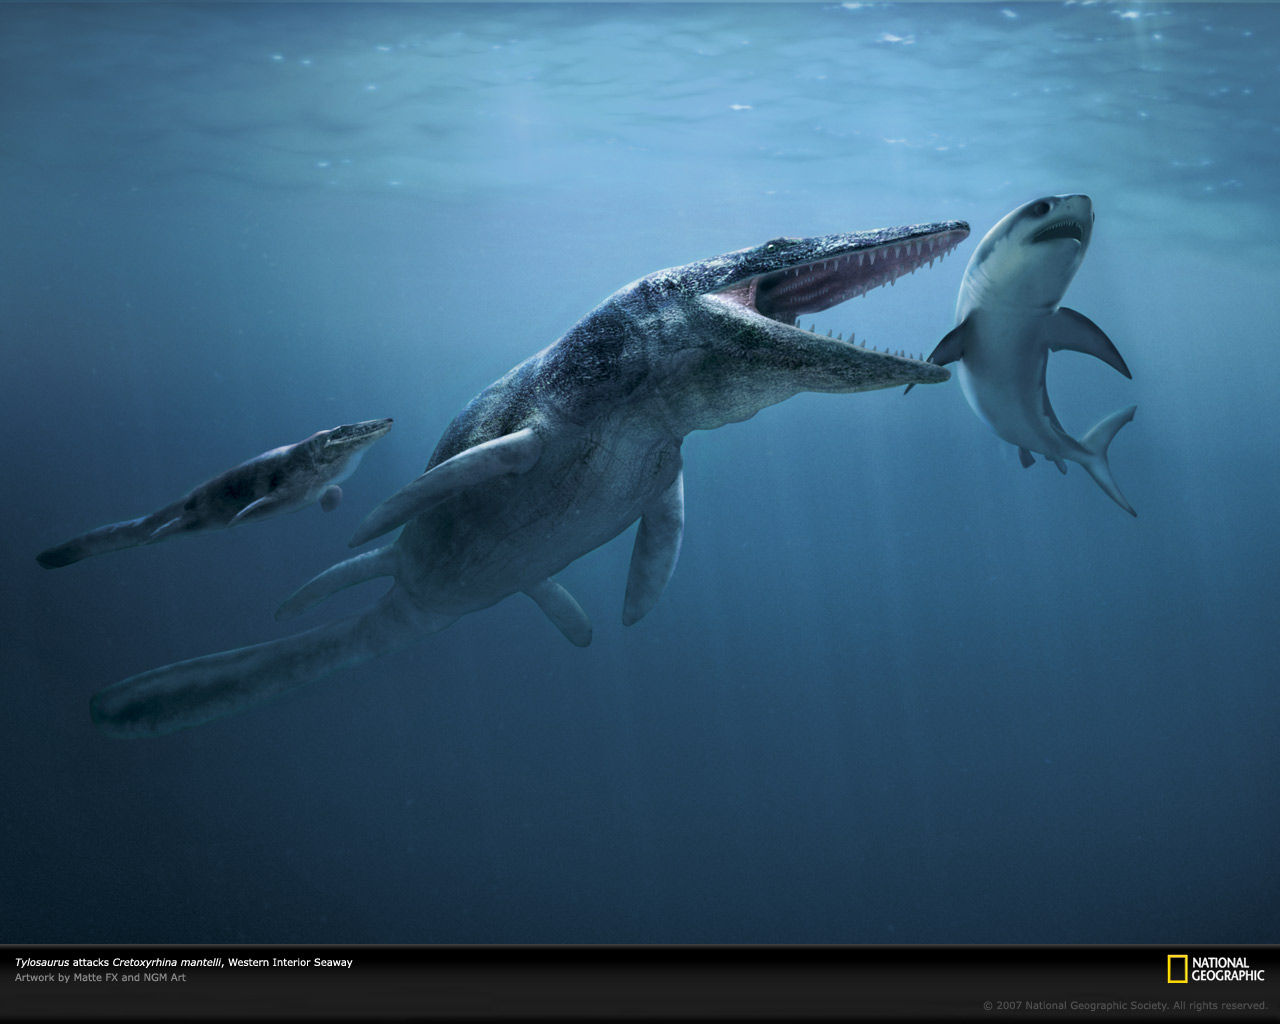Select the Cretoxyrhina mantelli species name text
Screen dimensions: 1280x1024
coord(167,962)
